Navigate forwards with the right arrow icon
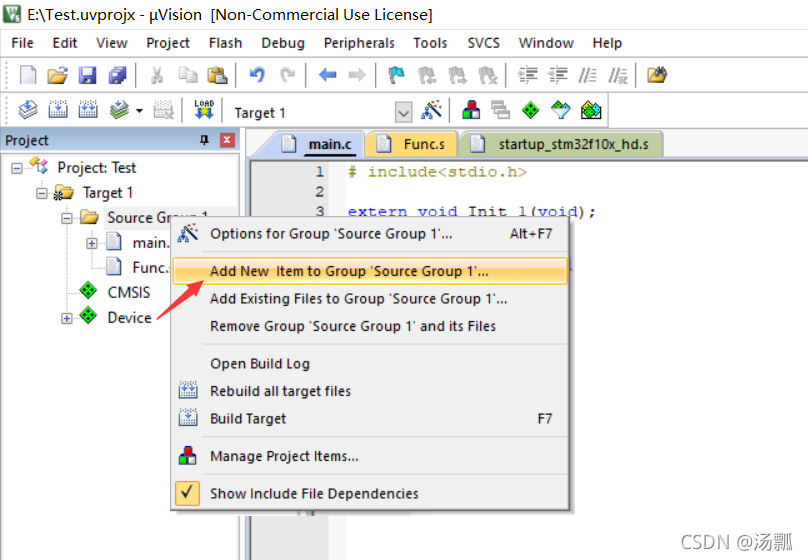The width and height of the screenshot is (808, 560). (357, 75)
